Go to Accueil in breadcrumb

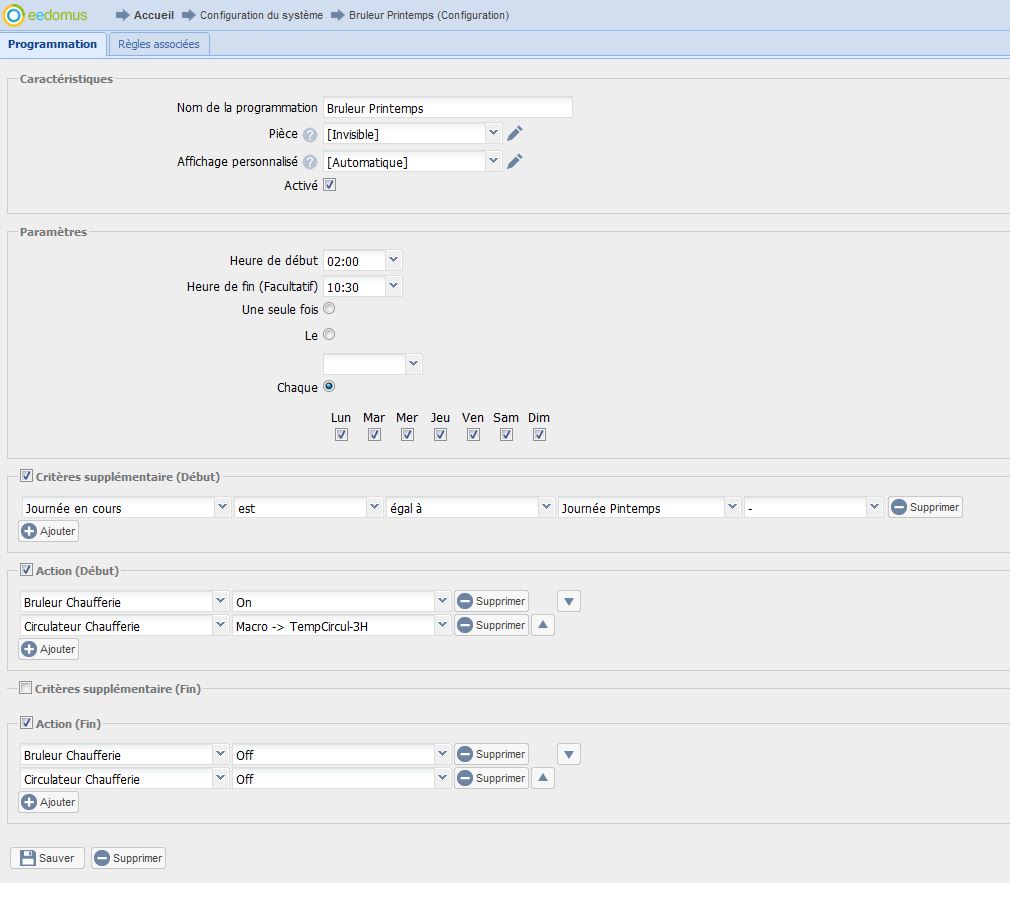[x=153, y=15]
